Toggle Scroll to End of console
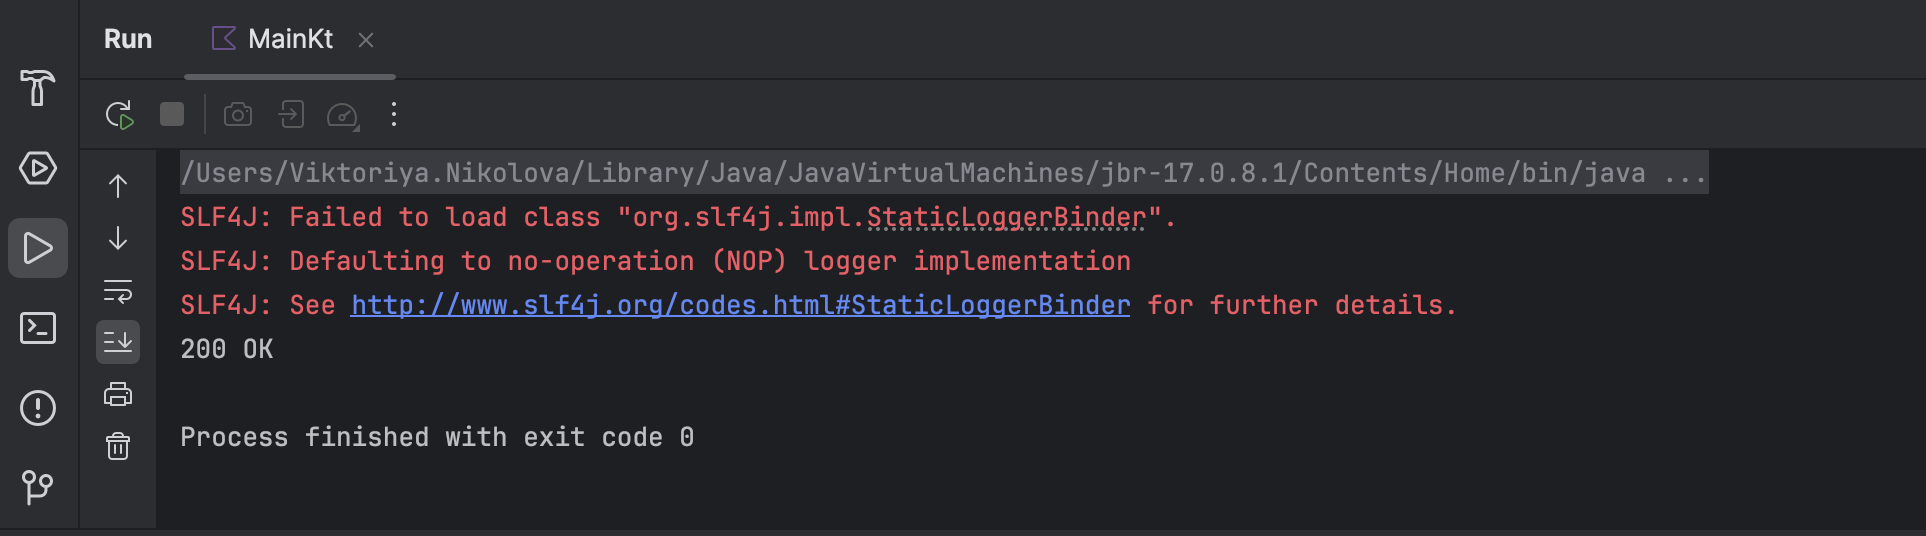This screenshot has height=536, width=1926. tap(118, 342)
